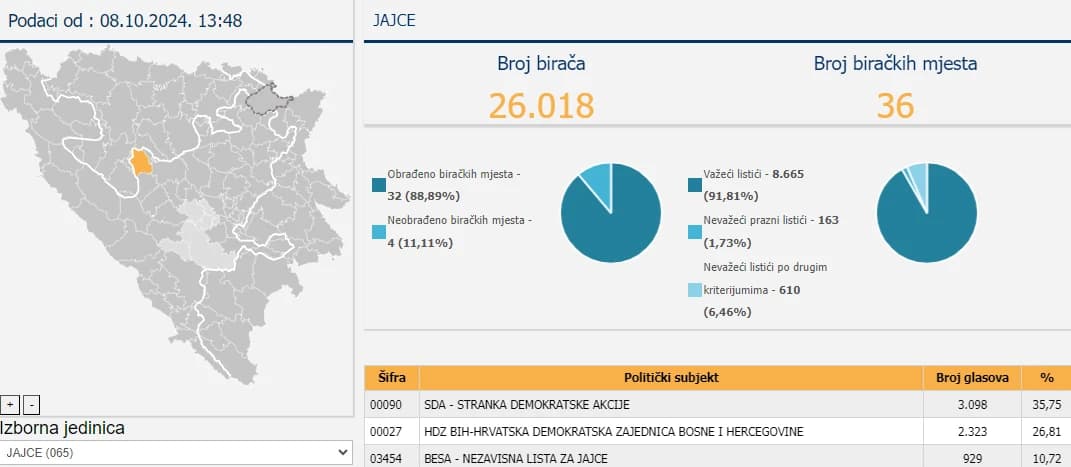Click the percentage value 10,72
Screen dimensions: 1071x467
pos(1048,458)
